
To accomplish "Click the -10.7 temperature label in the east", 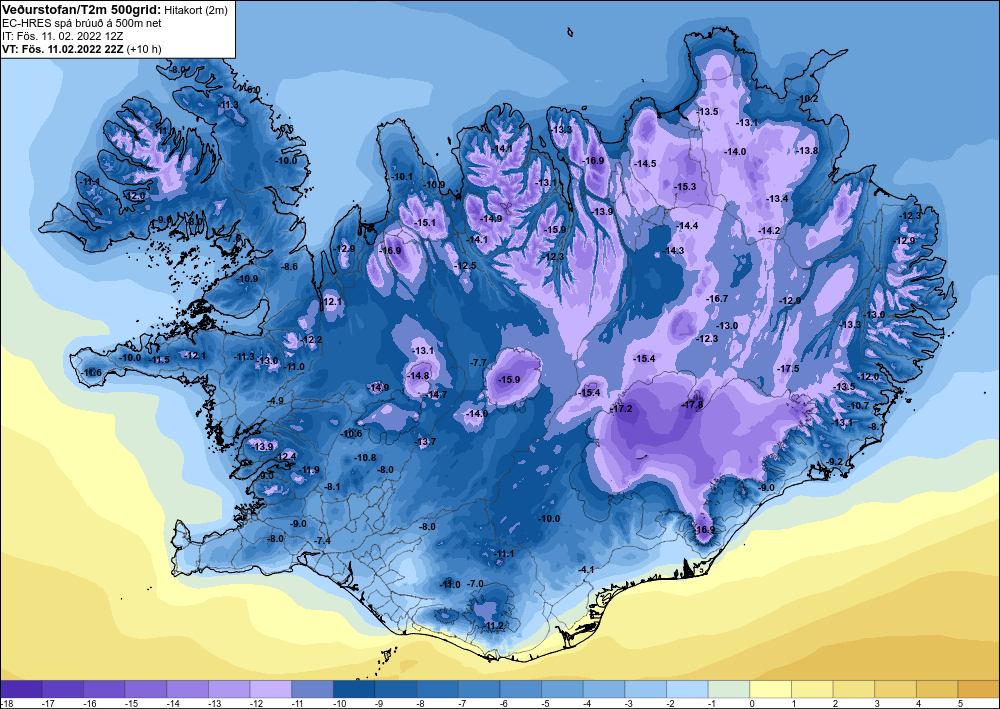I will pos(858,406).
